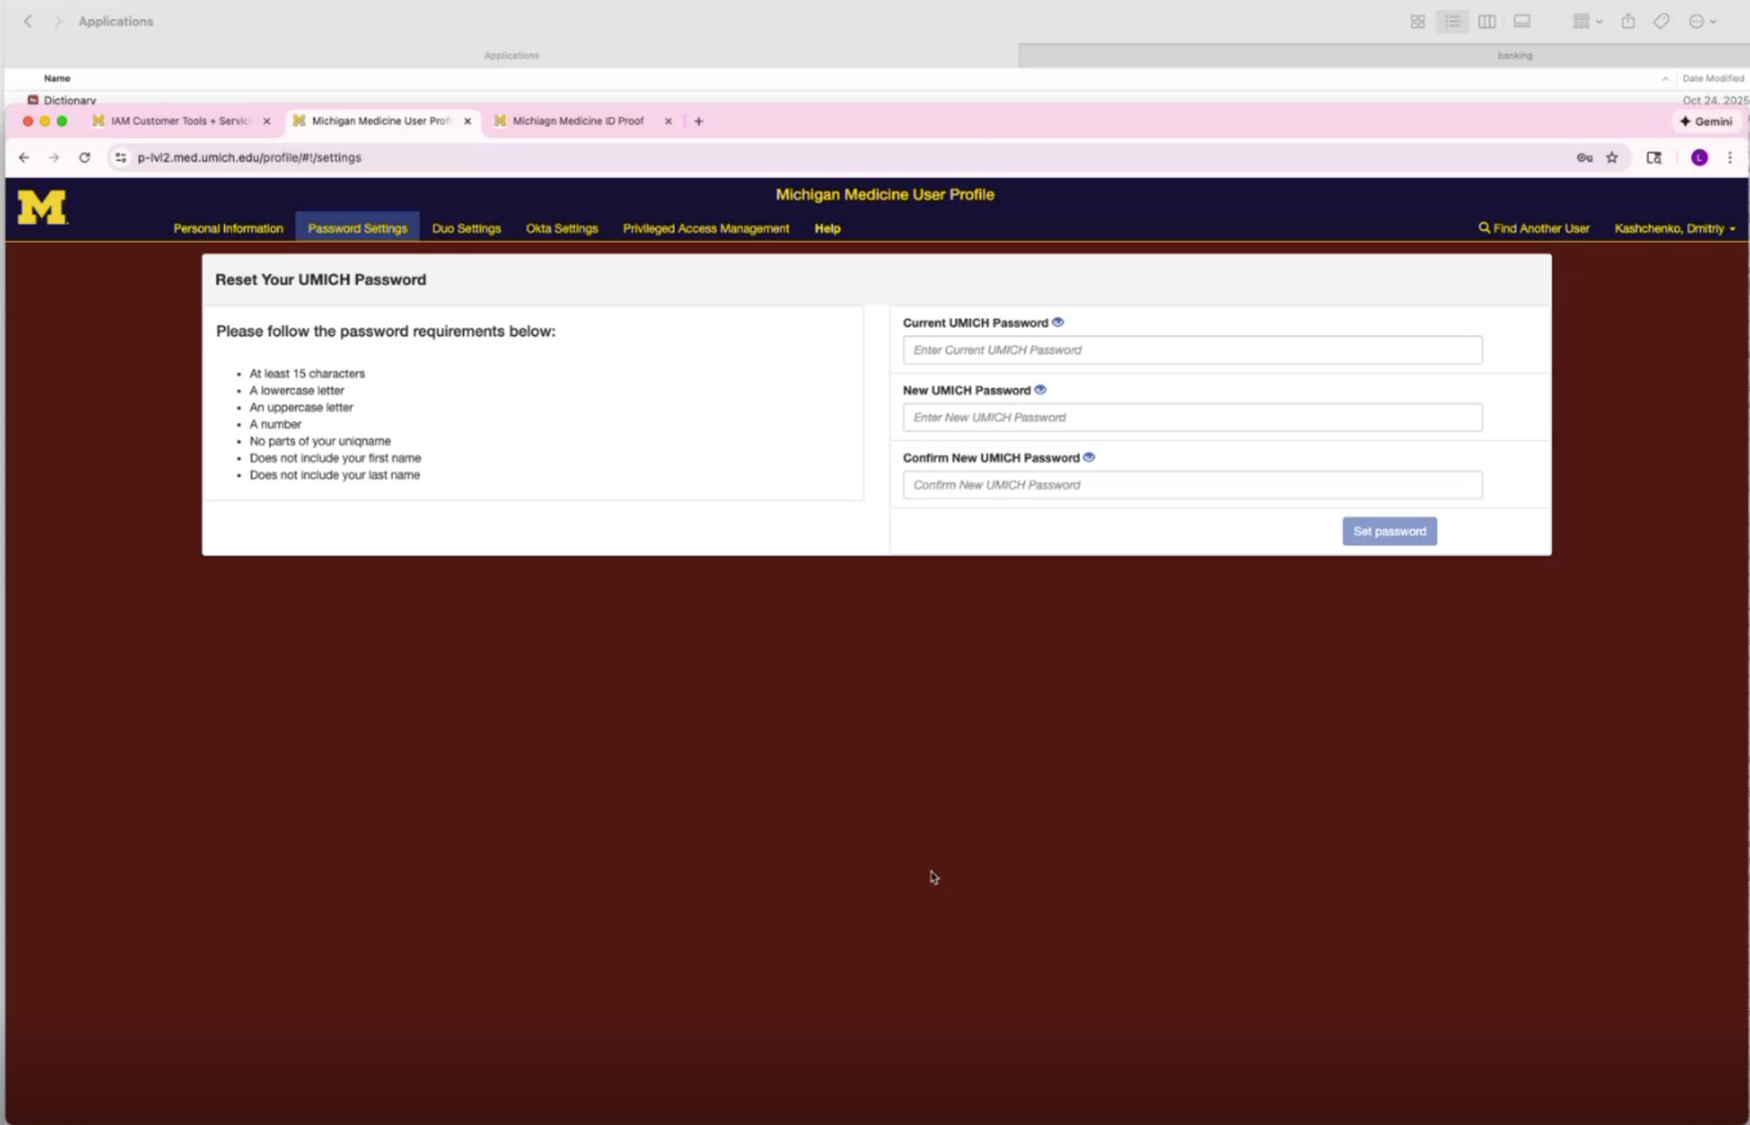The width and height of the screenshot is (1750, 1125).
Task: Click the browser reload page icon
Action: [85, 158]
